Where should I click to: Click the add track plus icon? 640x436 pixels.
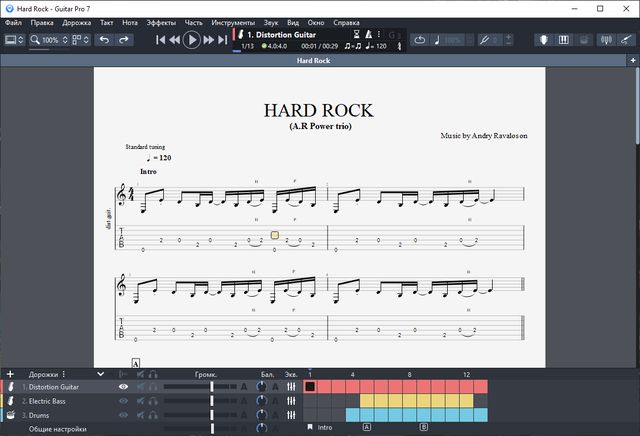click(x=10, y=374)
